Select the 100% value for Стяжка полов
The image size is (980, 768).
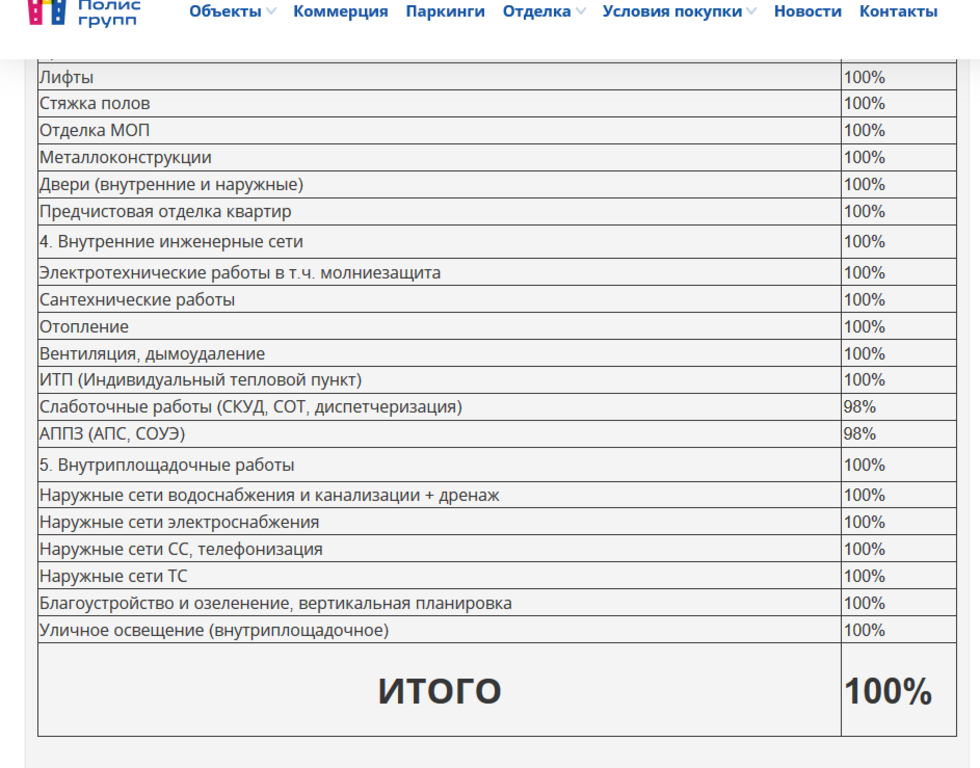point(864,104)
